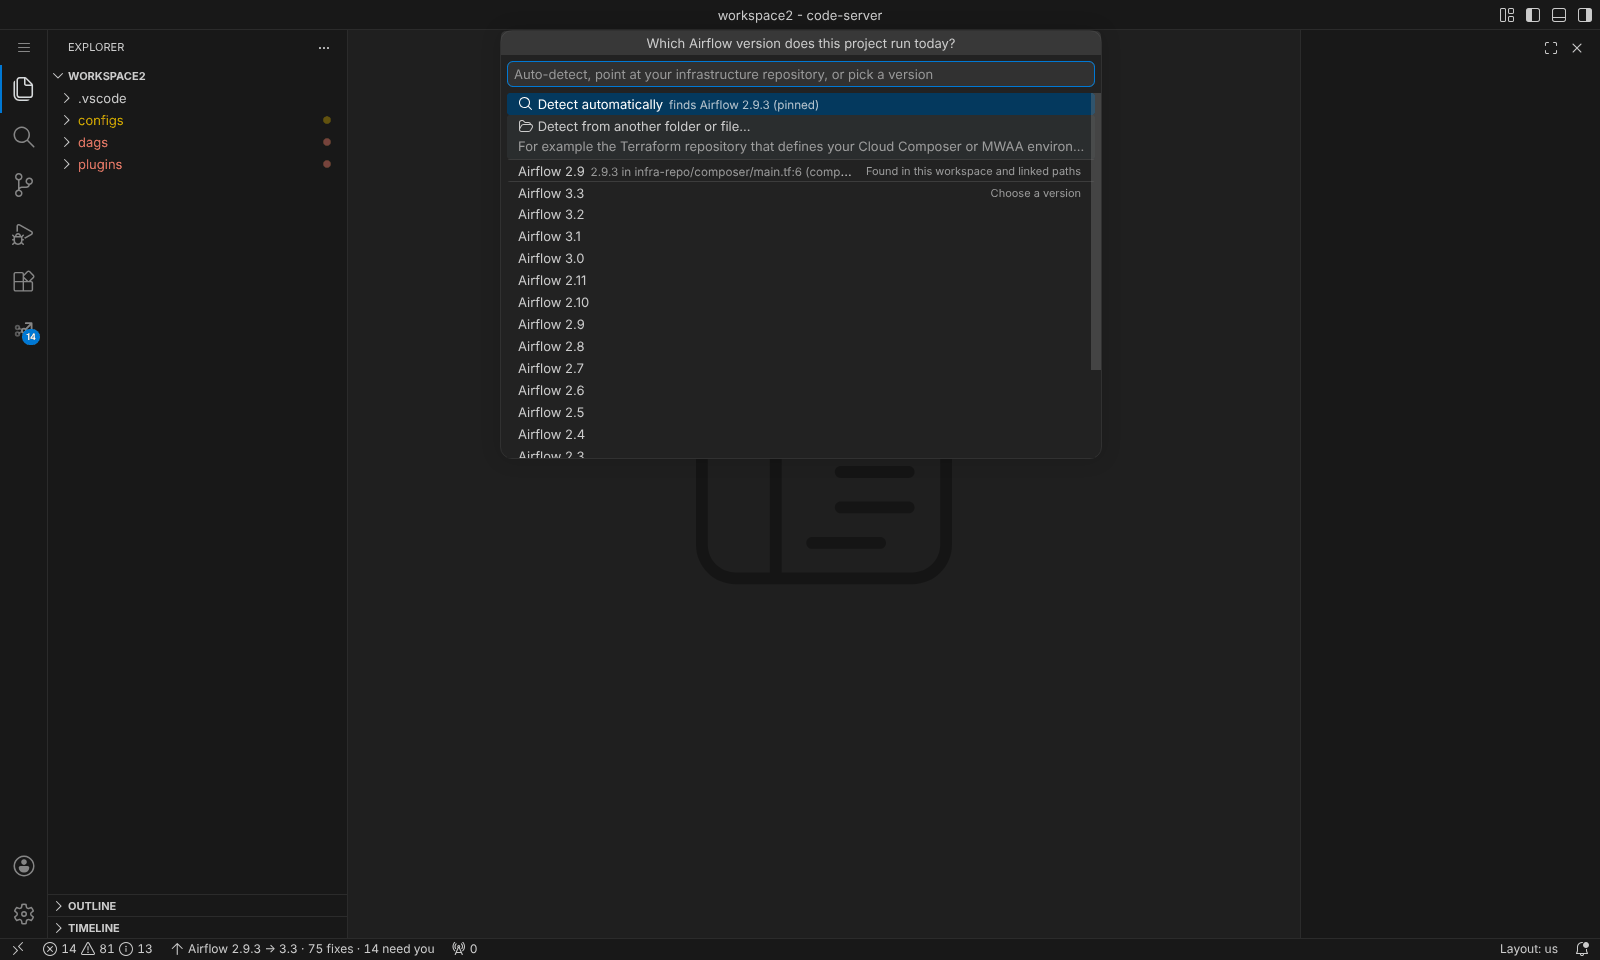Toggle the bottom Panel visibility

tap(1559, 15)
